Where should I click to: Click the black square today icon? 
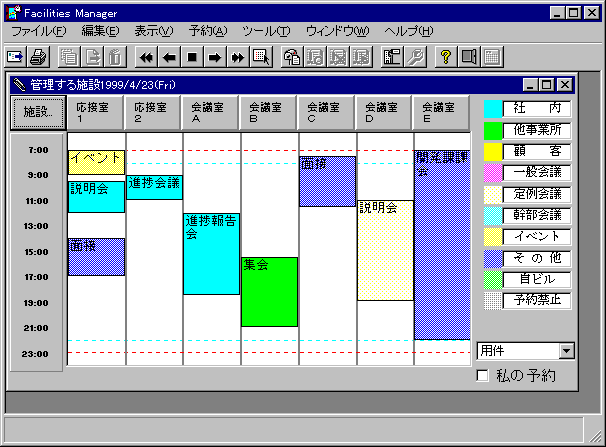coord(192,57)
